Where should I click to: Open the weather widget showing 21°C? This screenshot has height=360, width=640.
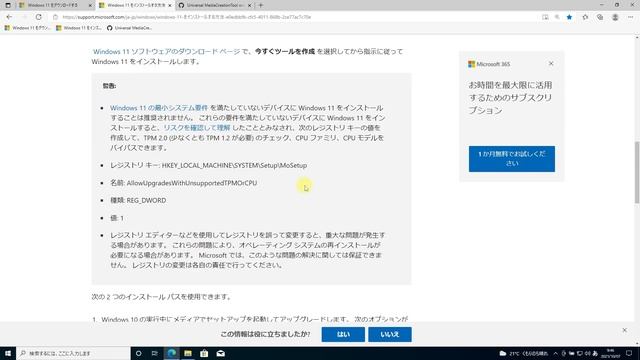[524, 353]
